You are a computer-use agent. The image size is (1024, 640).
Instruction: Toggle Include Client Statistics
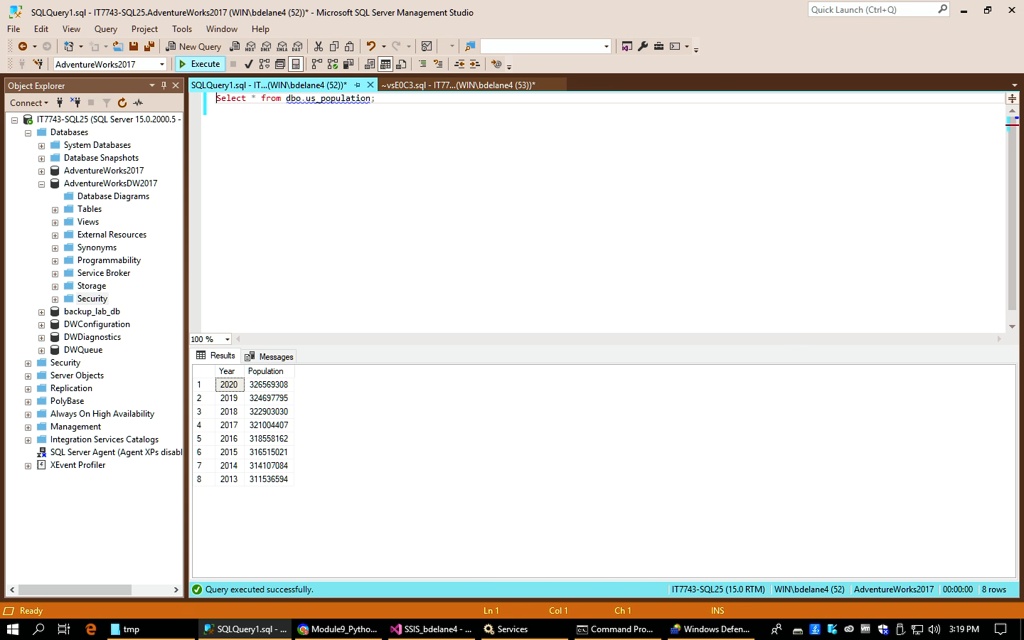point(348,64)
